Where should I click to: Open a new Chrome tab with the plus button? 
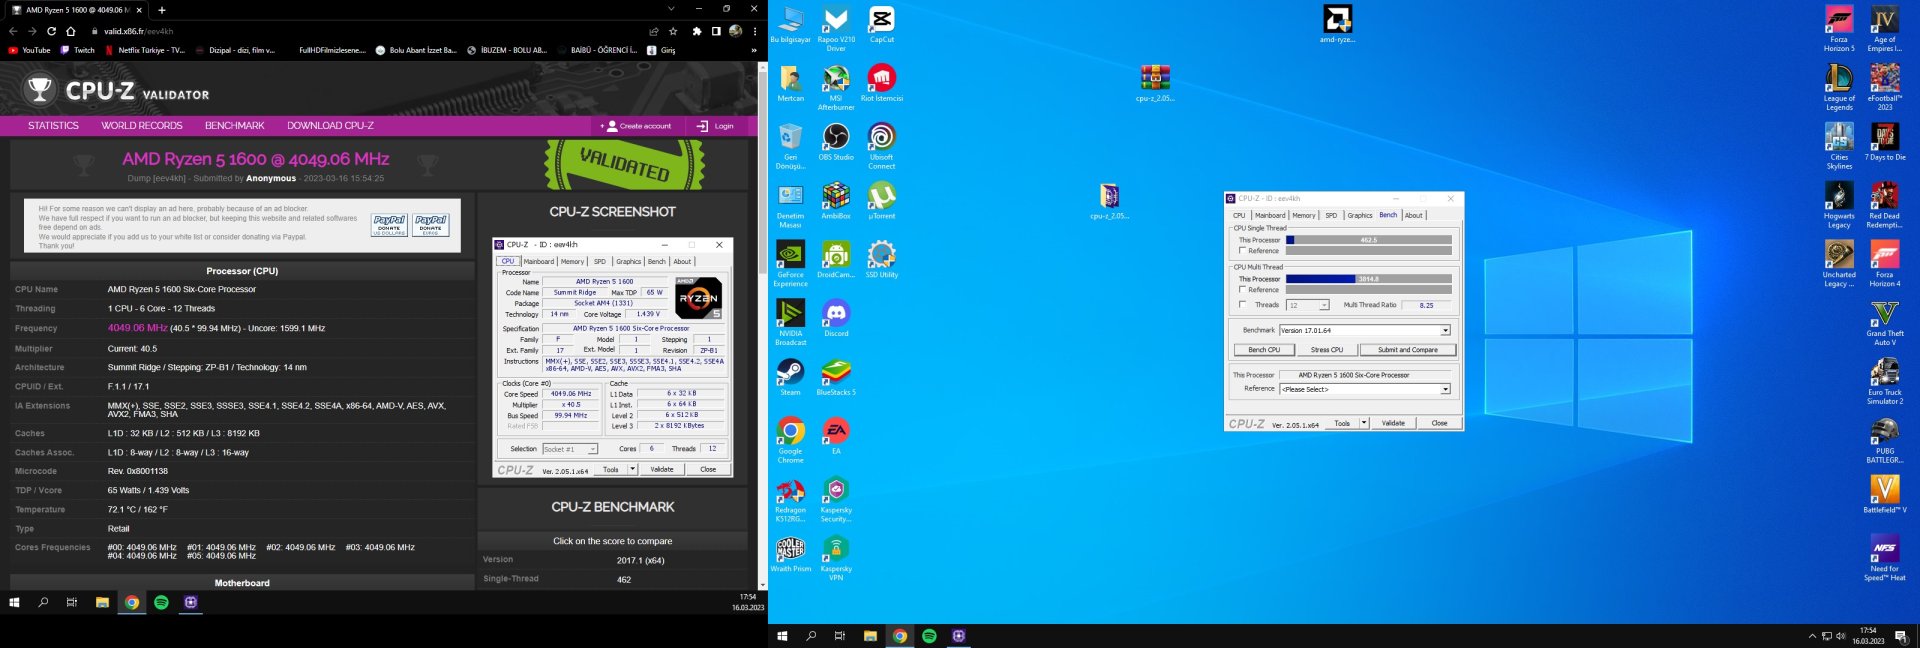162,10
